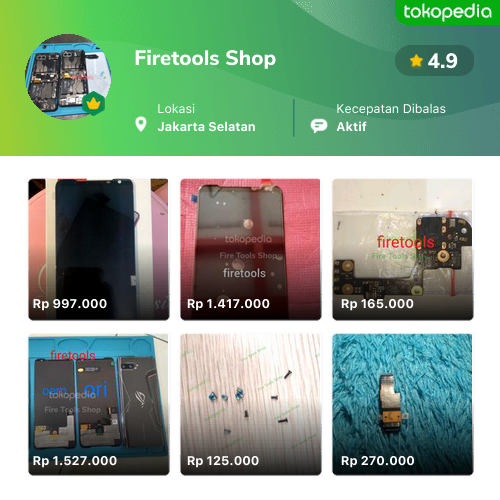Screen dimensions: 500x500
Task: Open the LCD screen product priced Rp 997.000
Action: (x=99, y=249)
